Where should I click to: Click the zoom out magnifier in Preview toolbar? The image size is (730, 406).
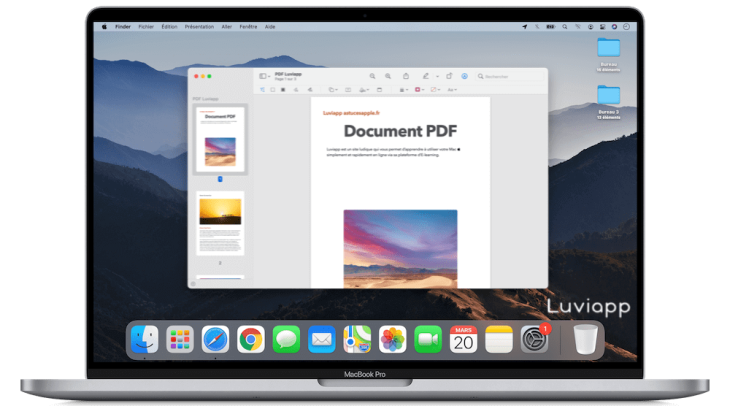(372, 75)
